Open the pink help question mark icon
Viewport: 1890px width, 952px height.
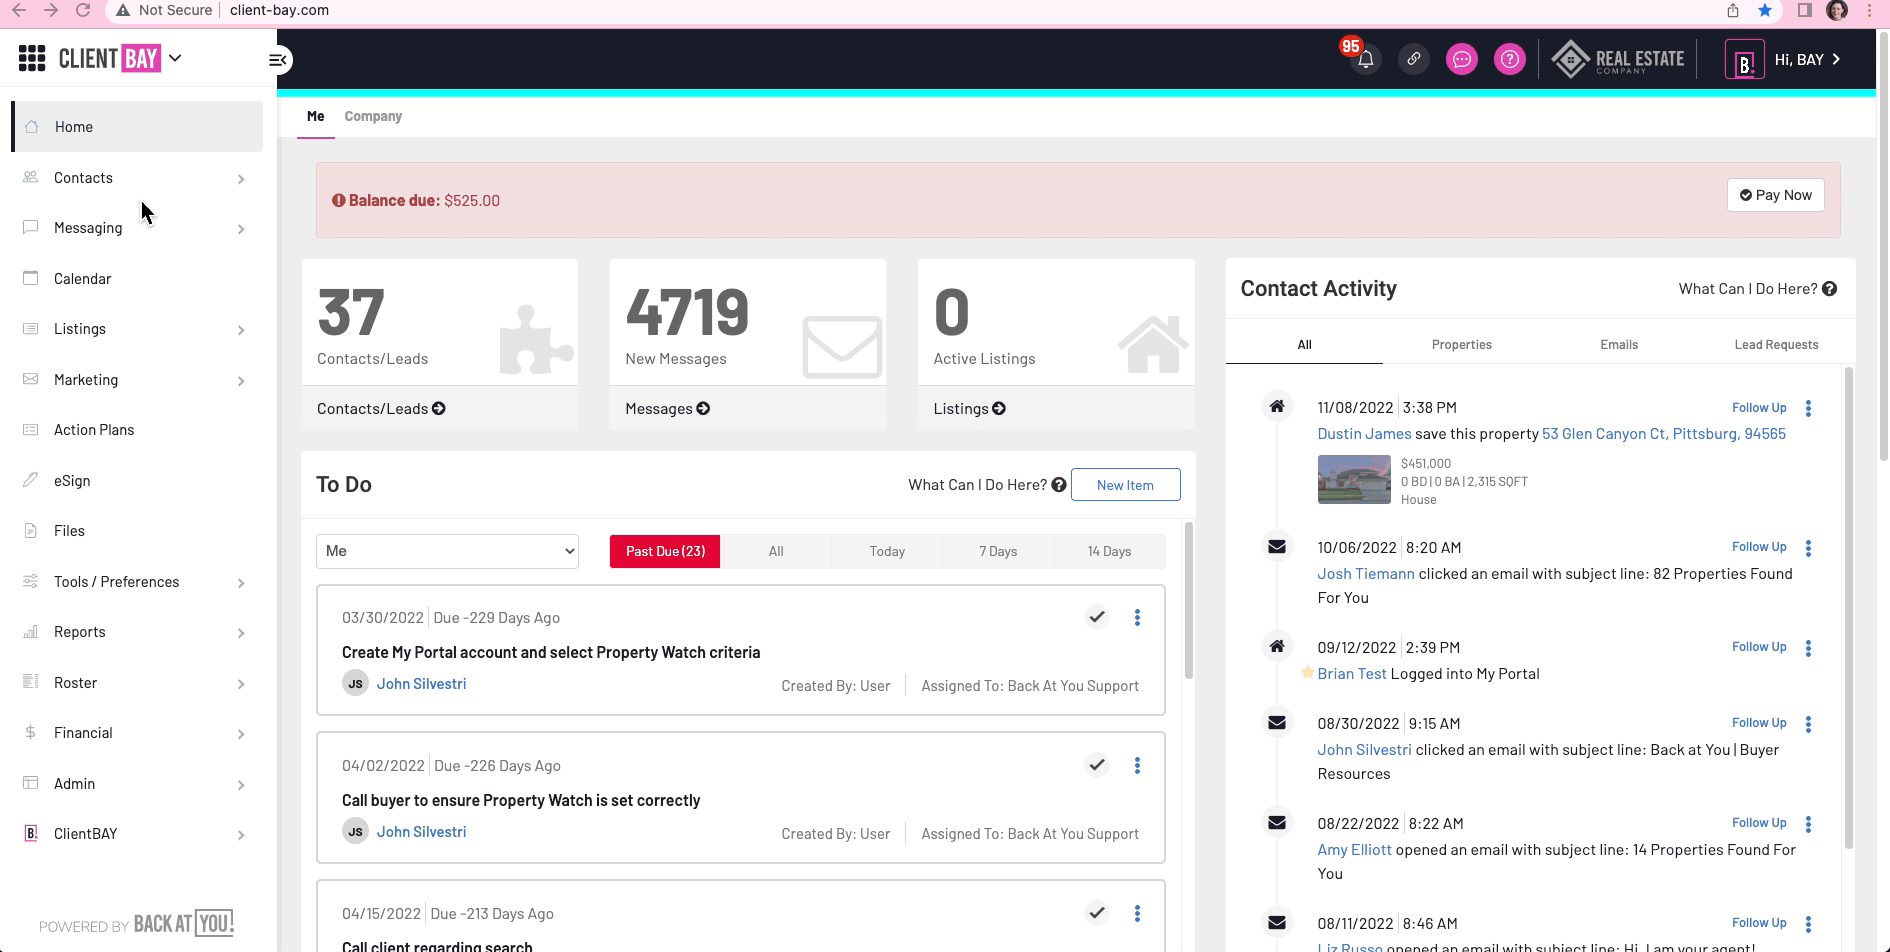click(x=1509, y=60)
